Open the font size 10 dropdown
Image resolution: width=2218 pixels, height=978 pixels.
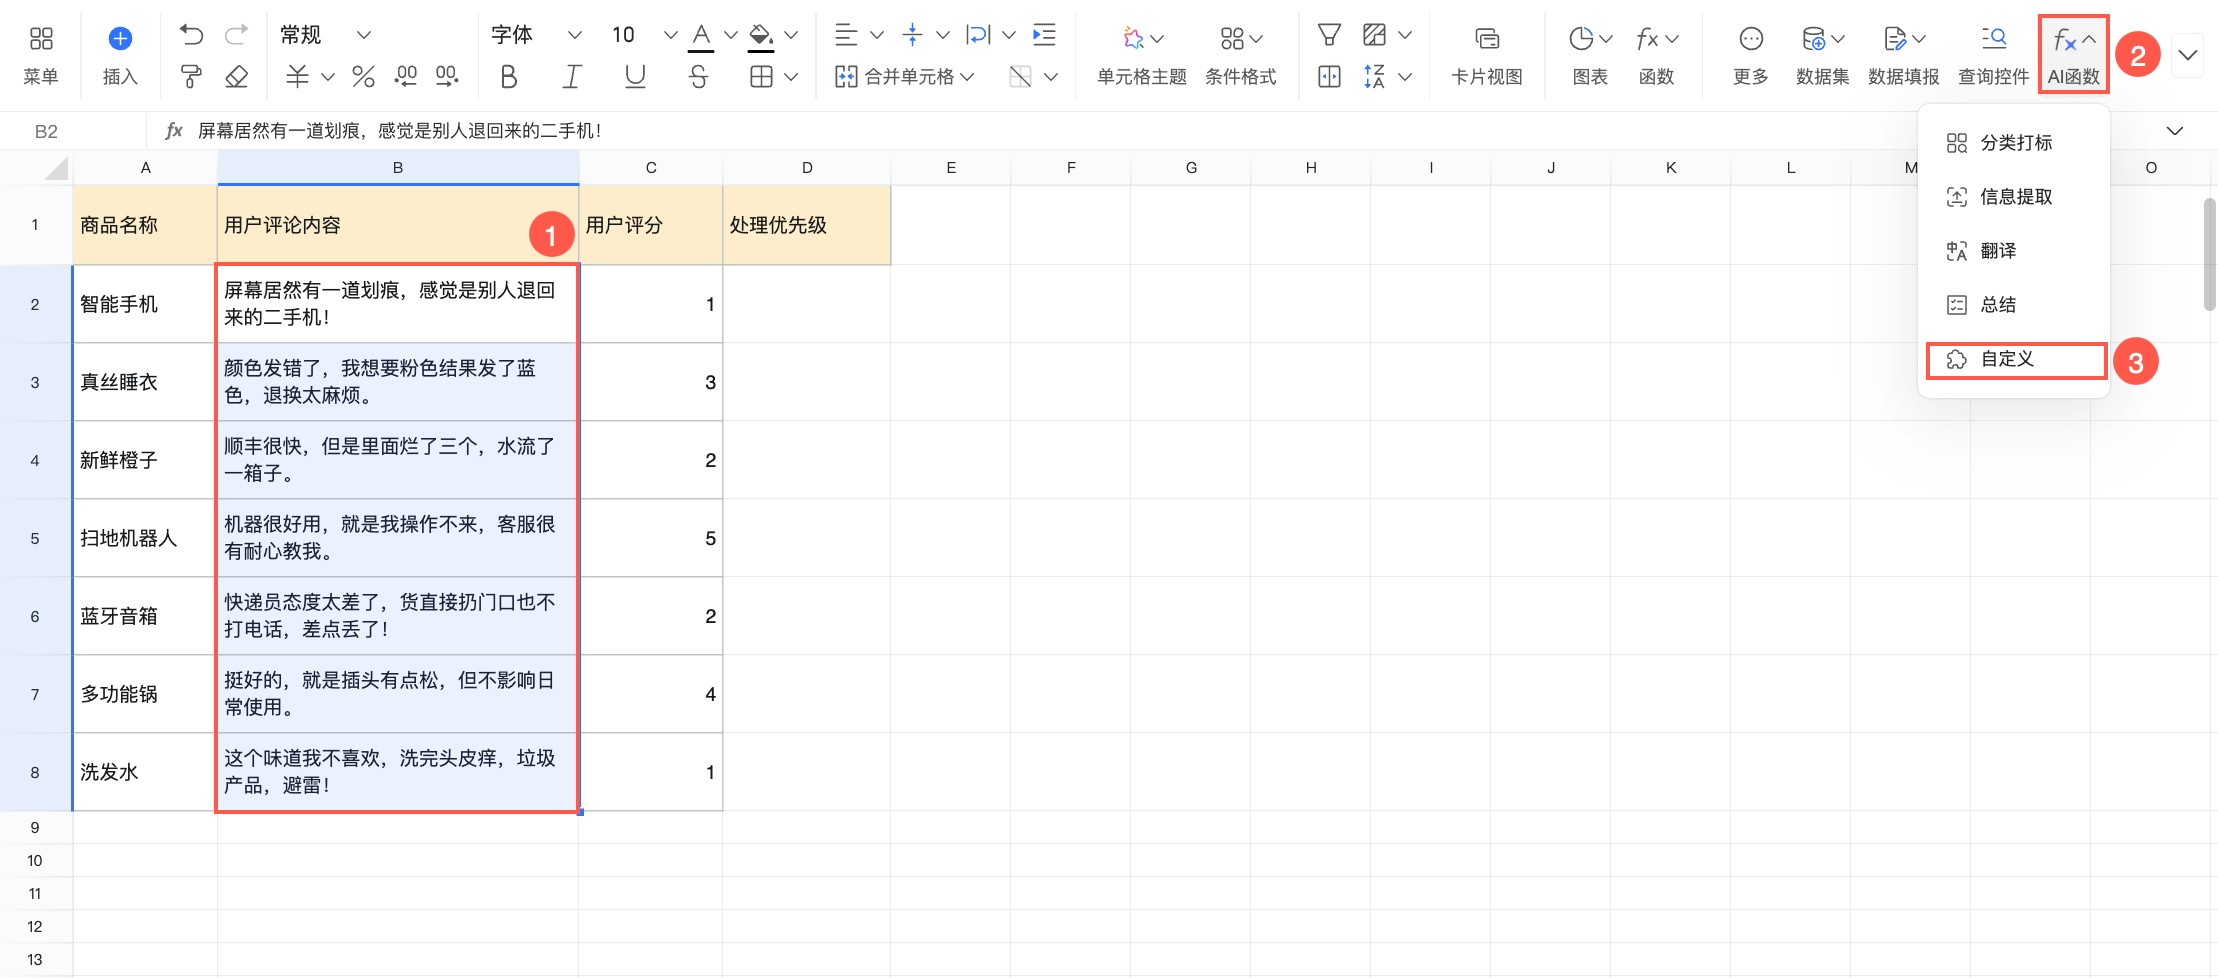pos(644,35)
